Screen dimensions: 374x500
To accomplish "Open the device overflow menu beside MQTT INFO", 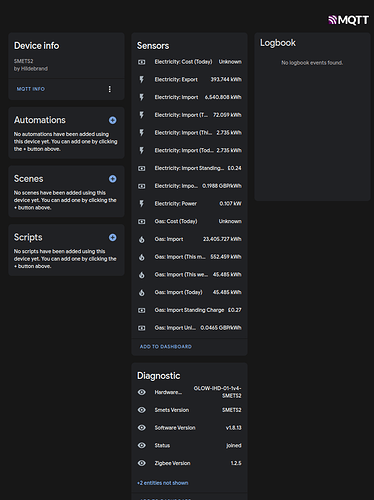I will pyautogui.click(x=110, y=89).
